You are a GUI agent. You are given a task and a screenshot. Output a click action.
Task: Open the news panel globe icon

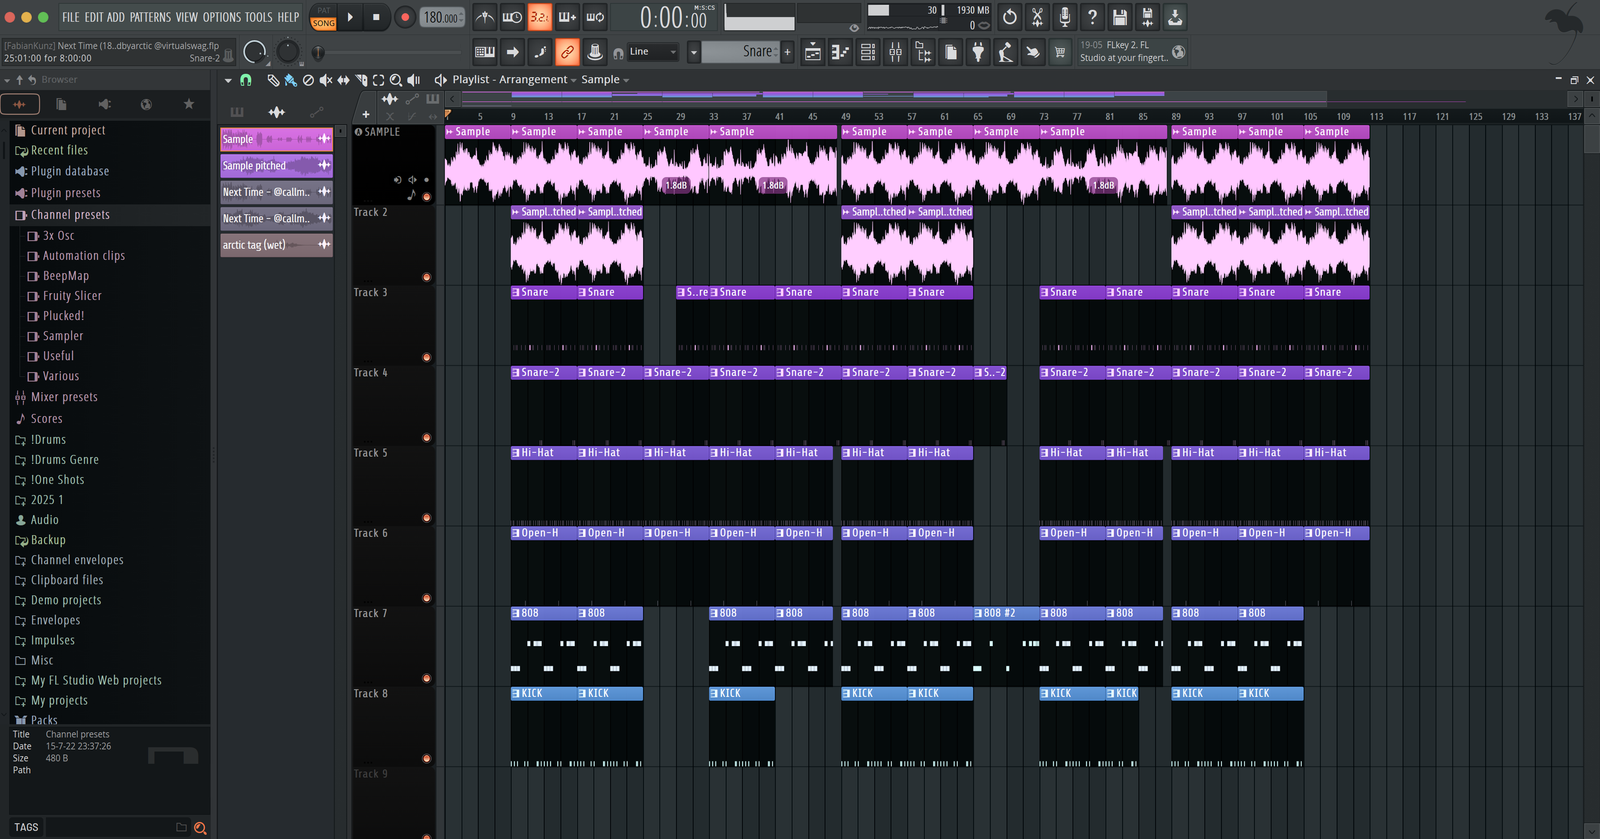pos(1179,52)
